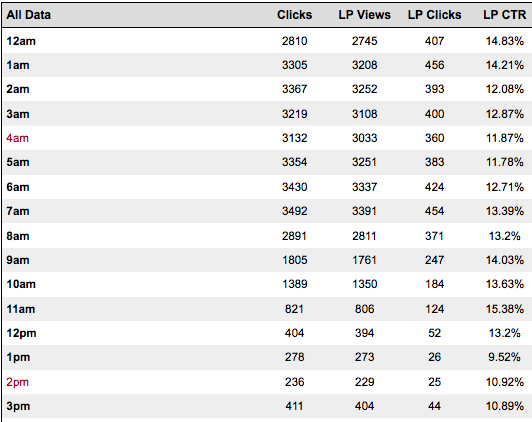
Task: Click the Clicks column header
Action: 294,15
